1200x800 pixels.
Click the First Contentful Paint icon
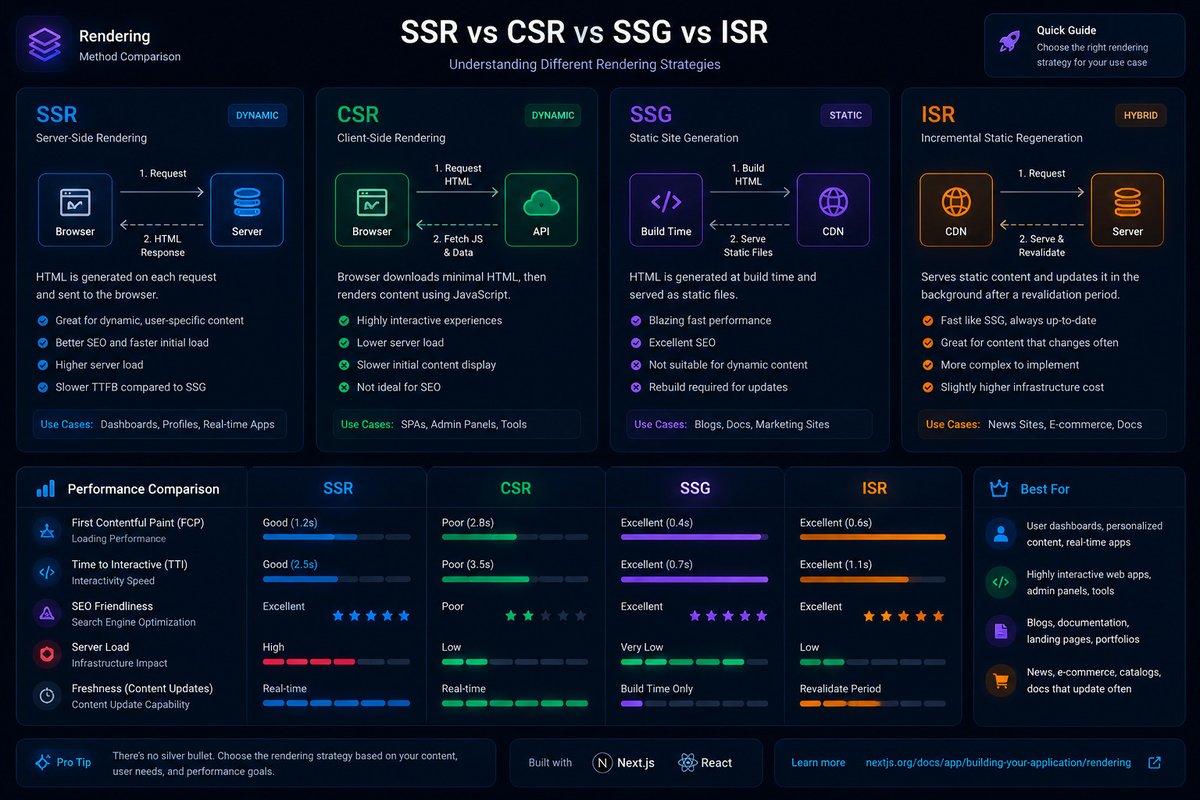(x=47, y=530)
